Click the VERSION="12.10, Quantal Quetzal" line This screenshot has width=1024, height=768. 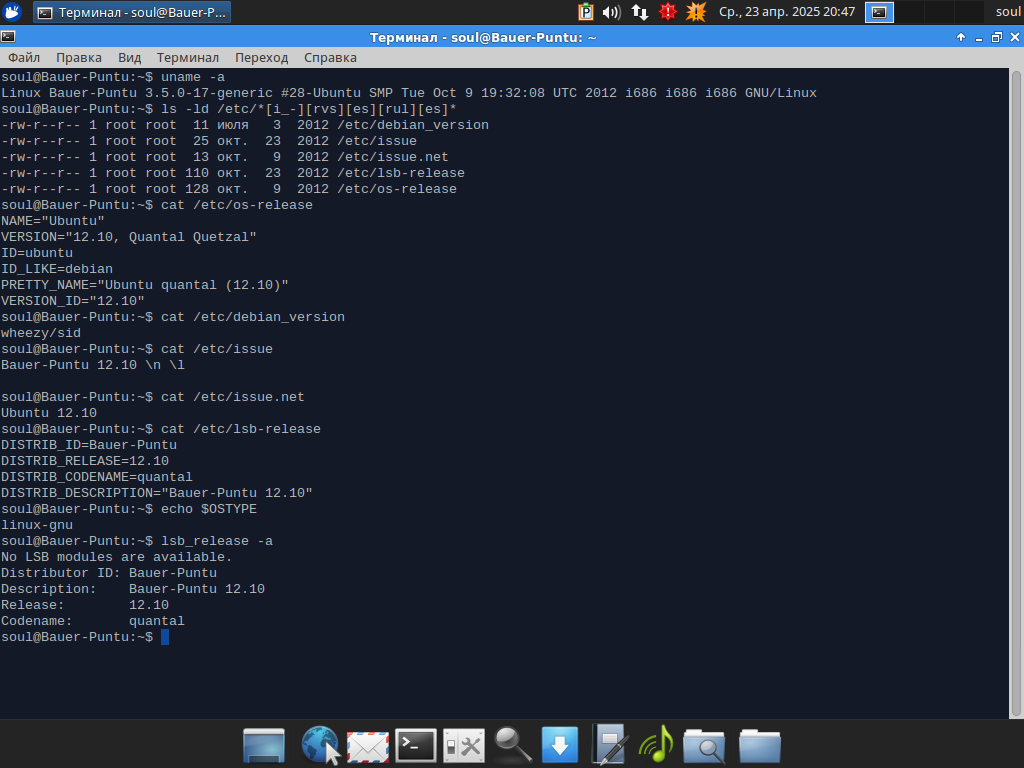coord(129,237)
